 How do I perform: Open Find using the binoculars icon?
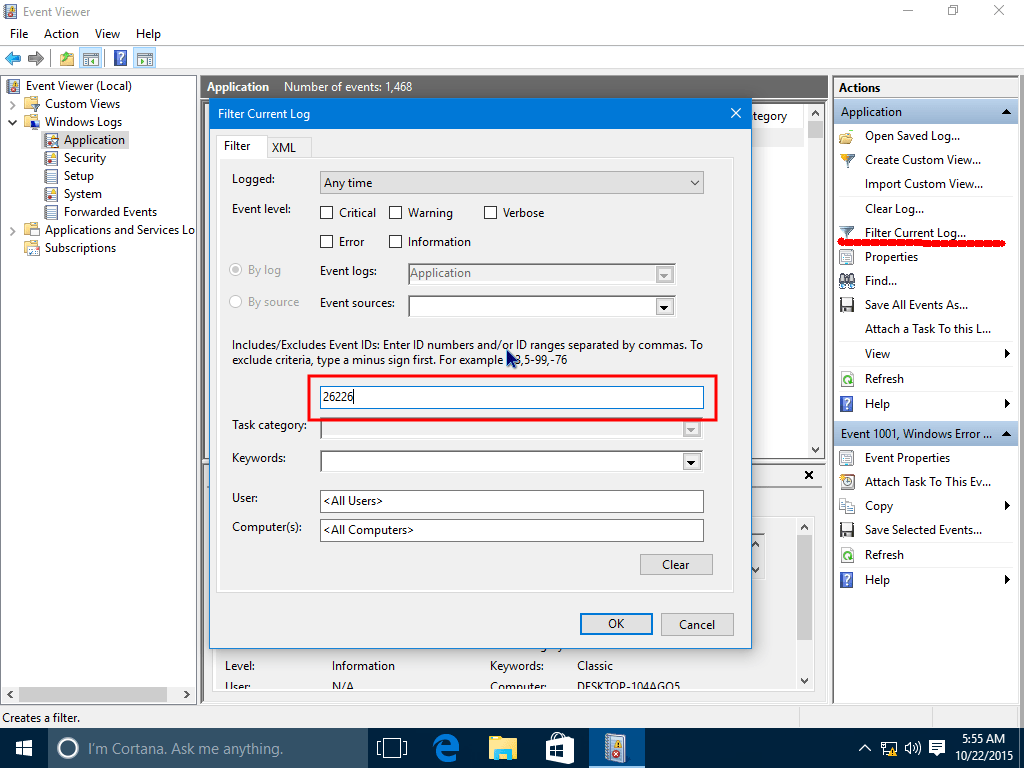coord(846,281)
